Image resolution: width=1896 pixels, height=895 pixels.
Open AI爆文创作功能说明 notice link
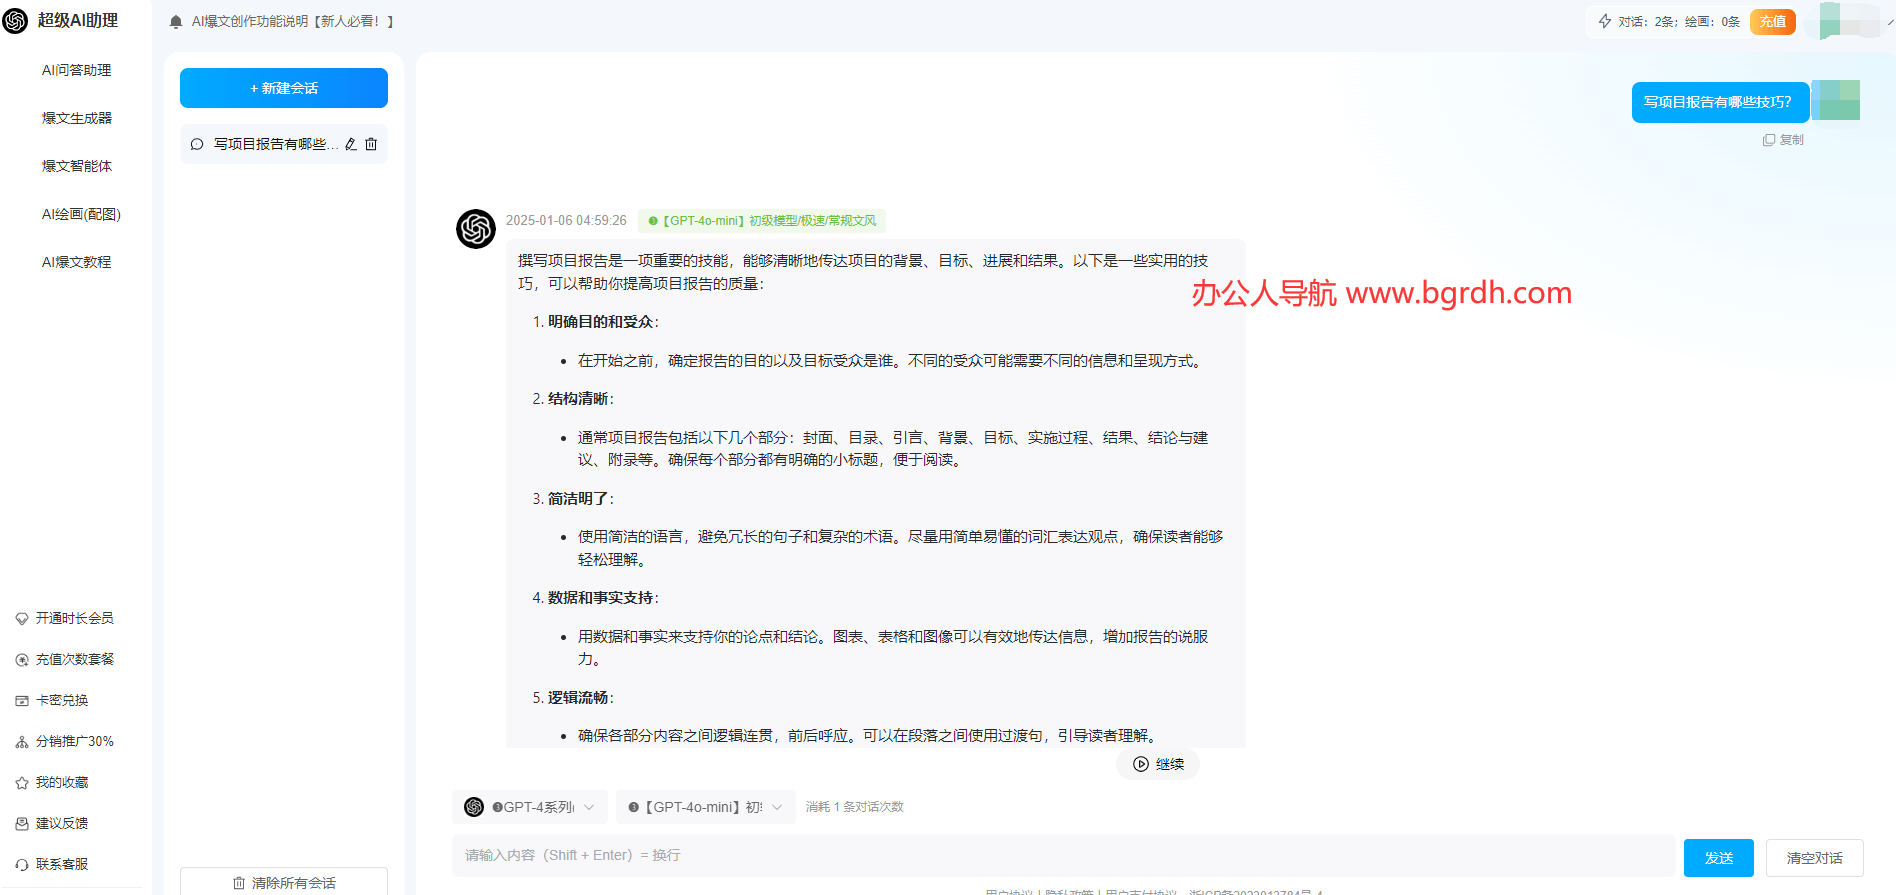tap(293, 21)
